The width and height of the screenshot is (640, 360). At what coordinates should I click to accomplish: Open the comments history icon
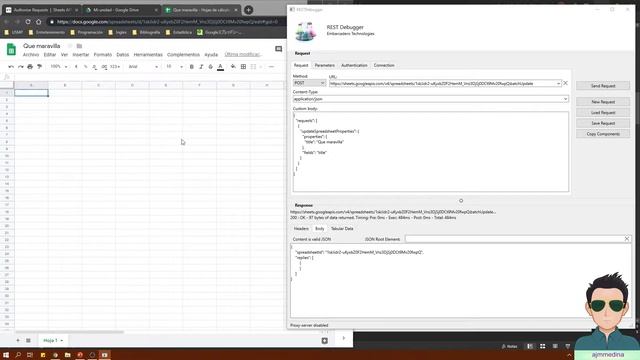[x=278, y=49]
